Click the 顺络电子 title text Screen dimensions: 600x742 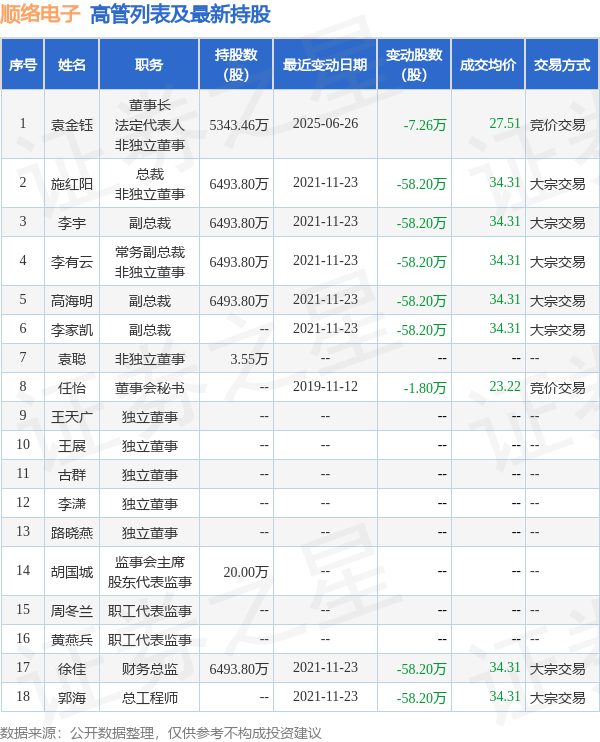(40, 13)
